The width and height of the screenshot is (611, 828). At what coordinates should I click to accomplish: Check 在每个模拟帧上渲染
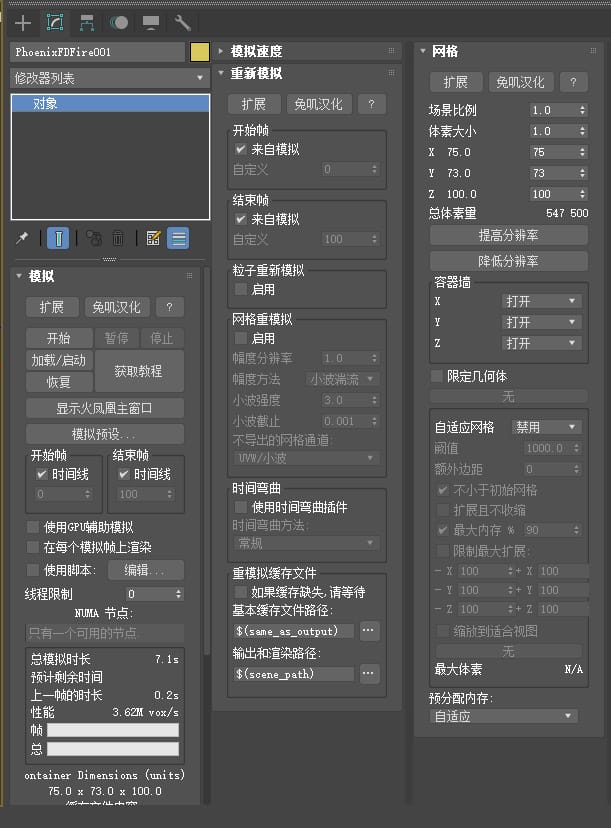[33, 547]
